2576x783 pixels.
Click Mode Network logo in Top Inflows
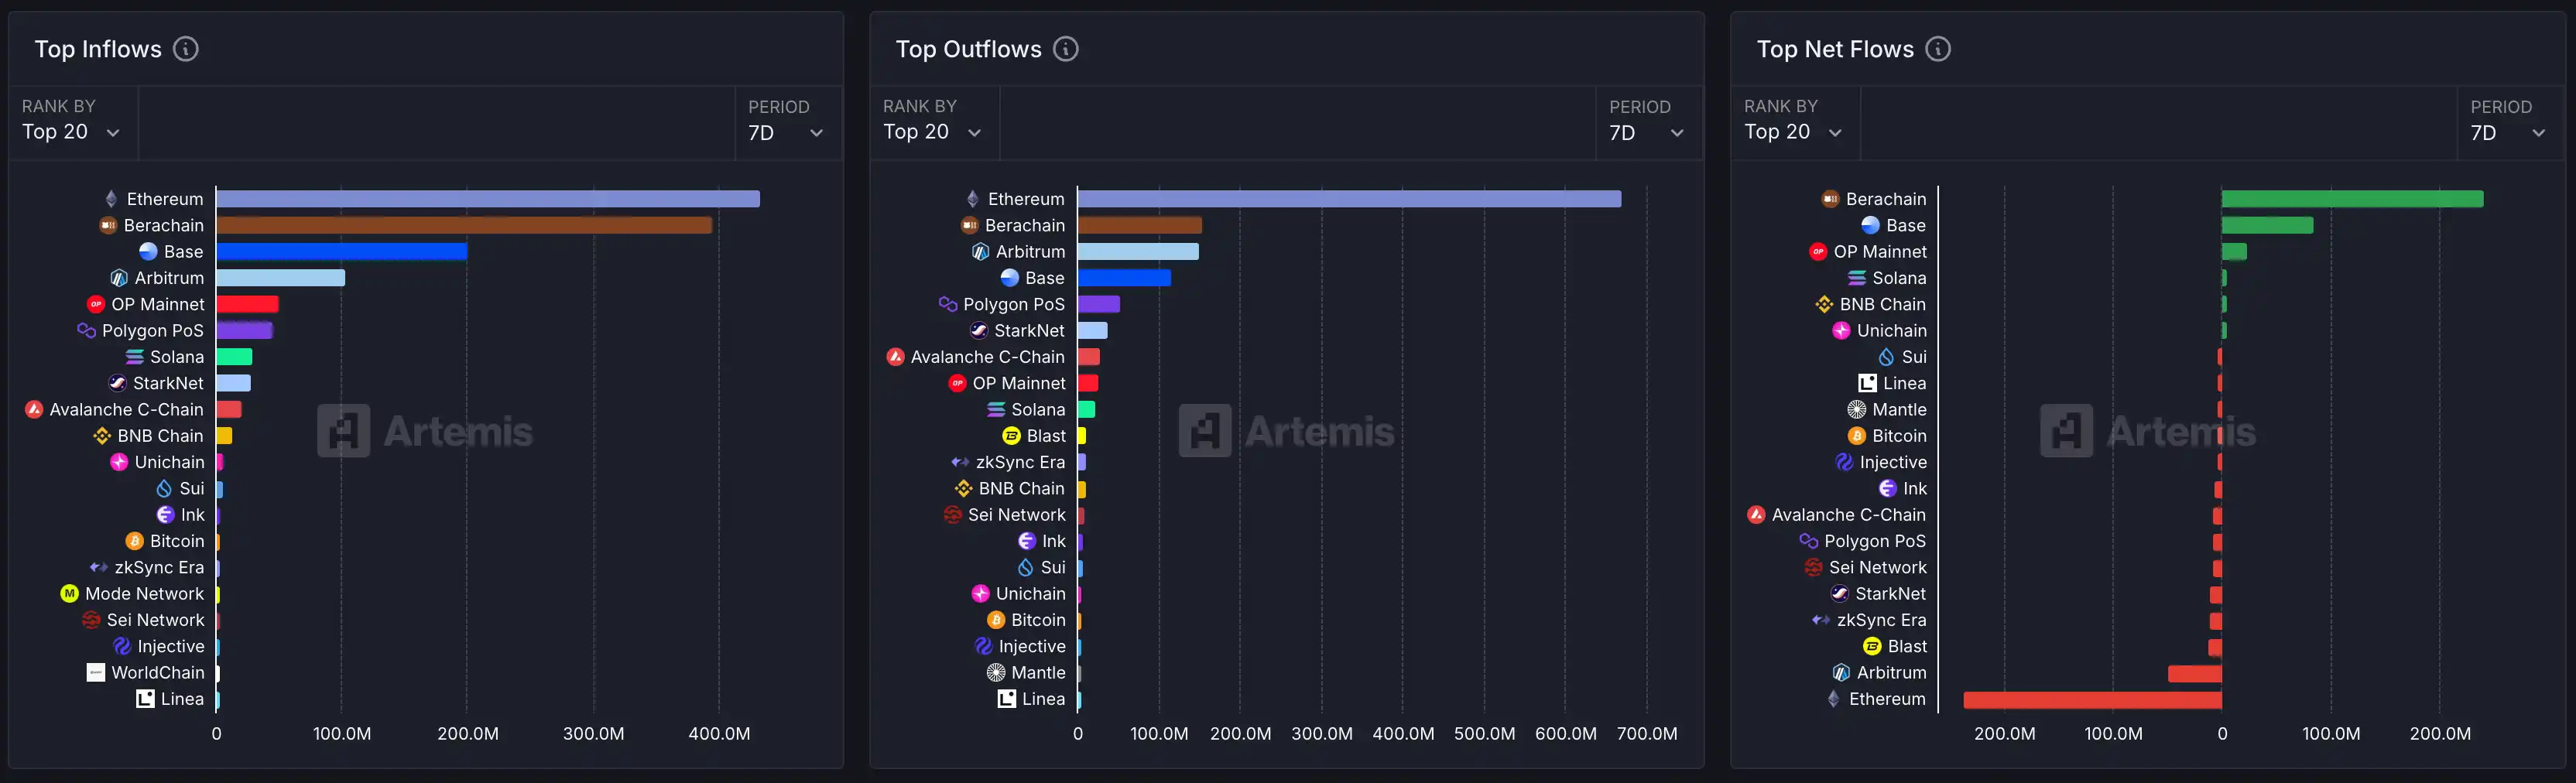(x=69, y=594)
